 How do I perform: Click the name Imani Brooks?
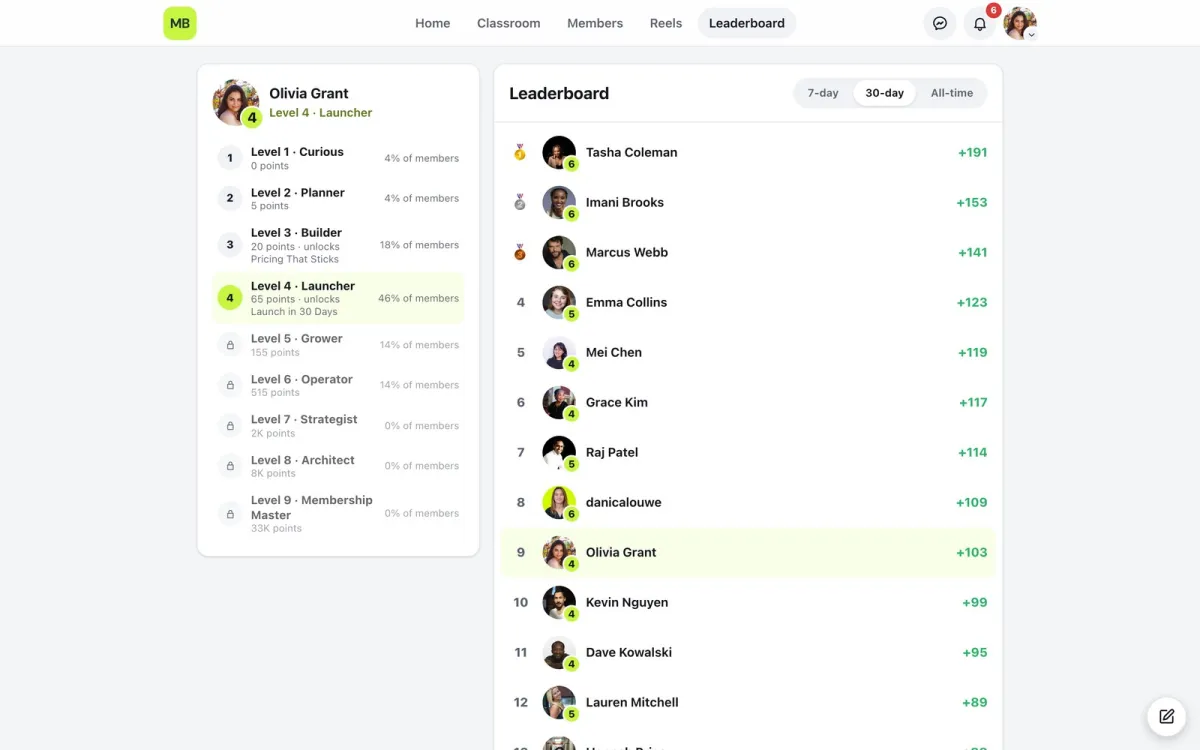click(625, 202)
